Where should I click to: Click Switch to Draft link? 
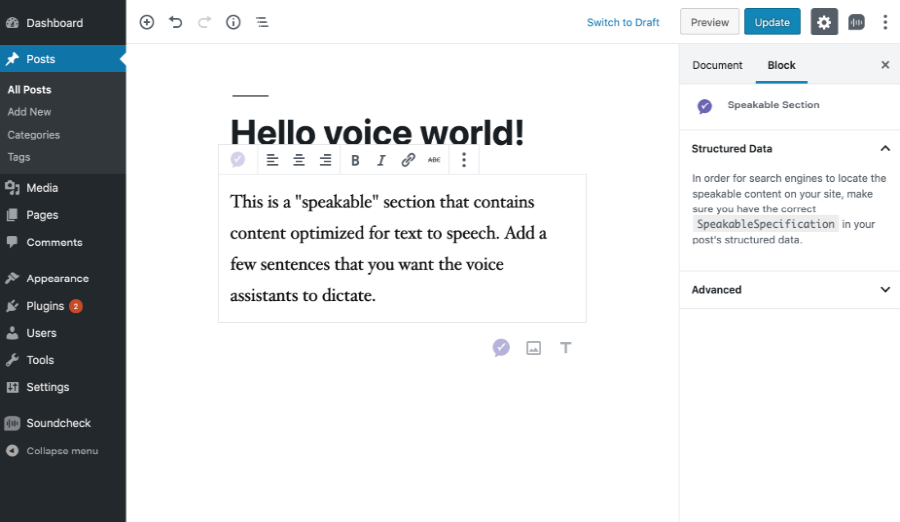point(623,22)
